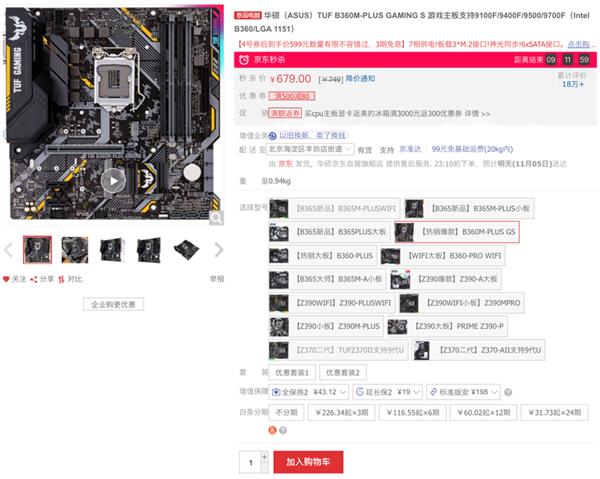Open the 全保换2 ¥43.12 warranty dropdown
The image size is (600, 479).
point(308,392)
